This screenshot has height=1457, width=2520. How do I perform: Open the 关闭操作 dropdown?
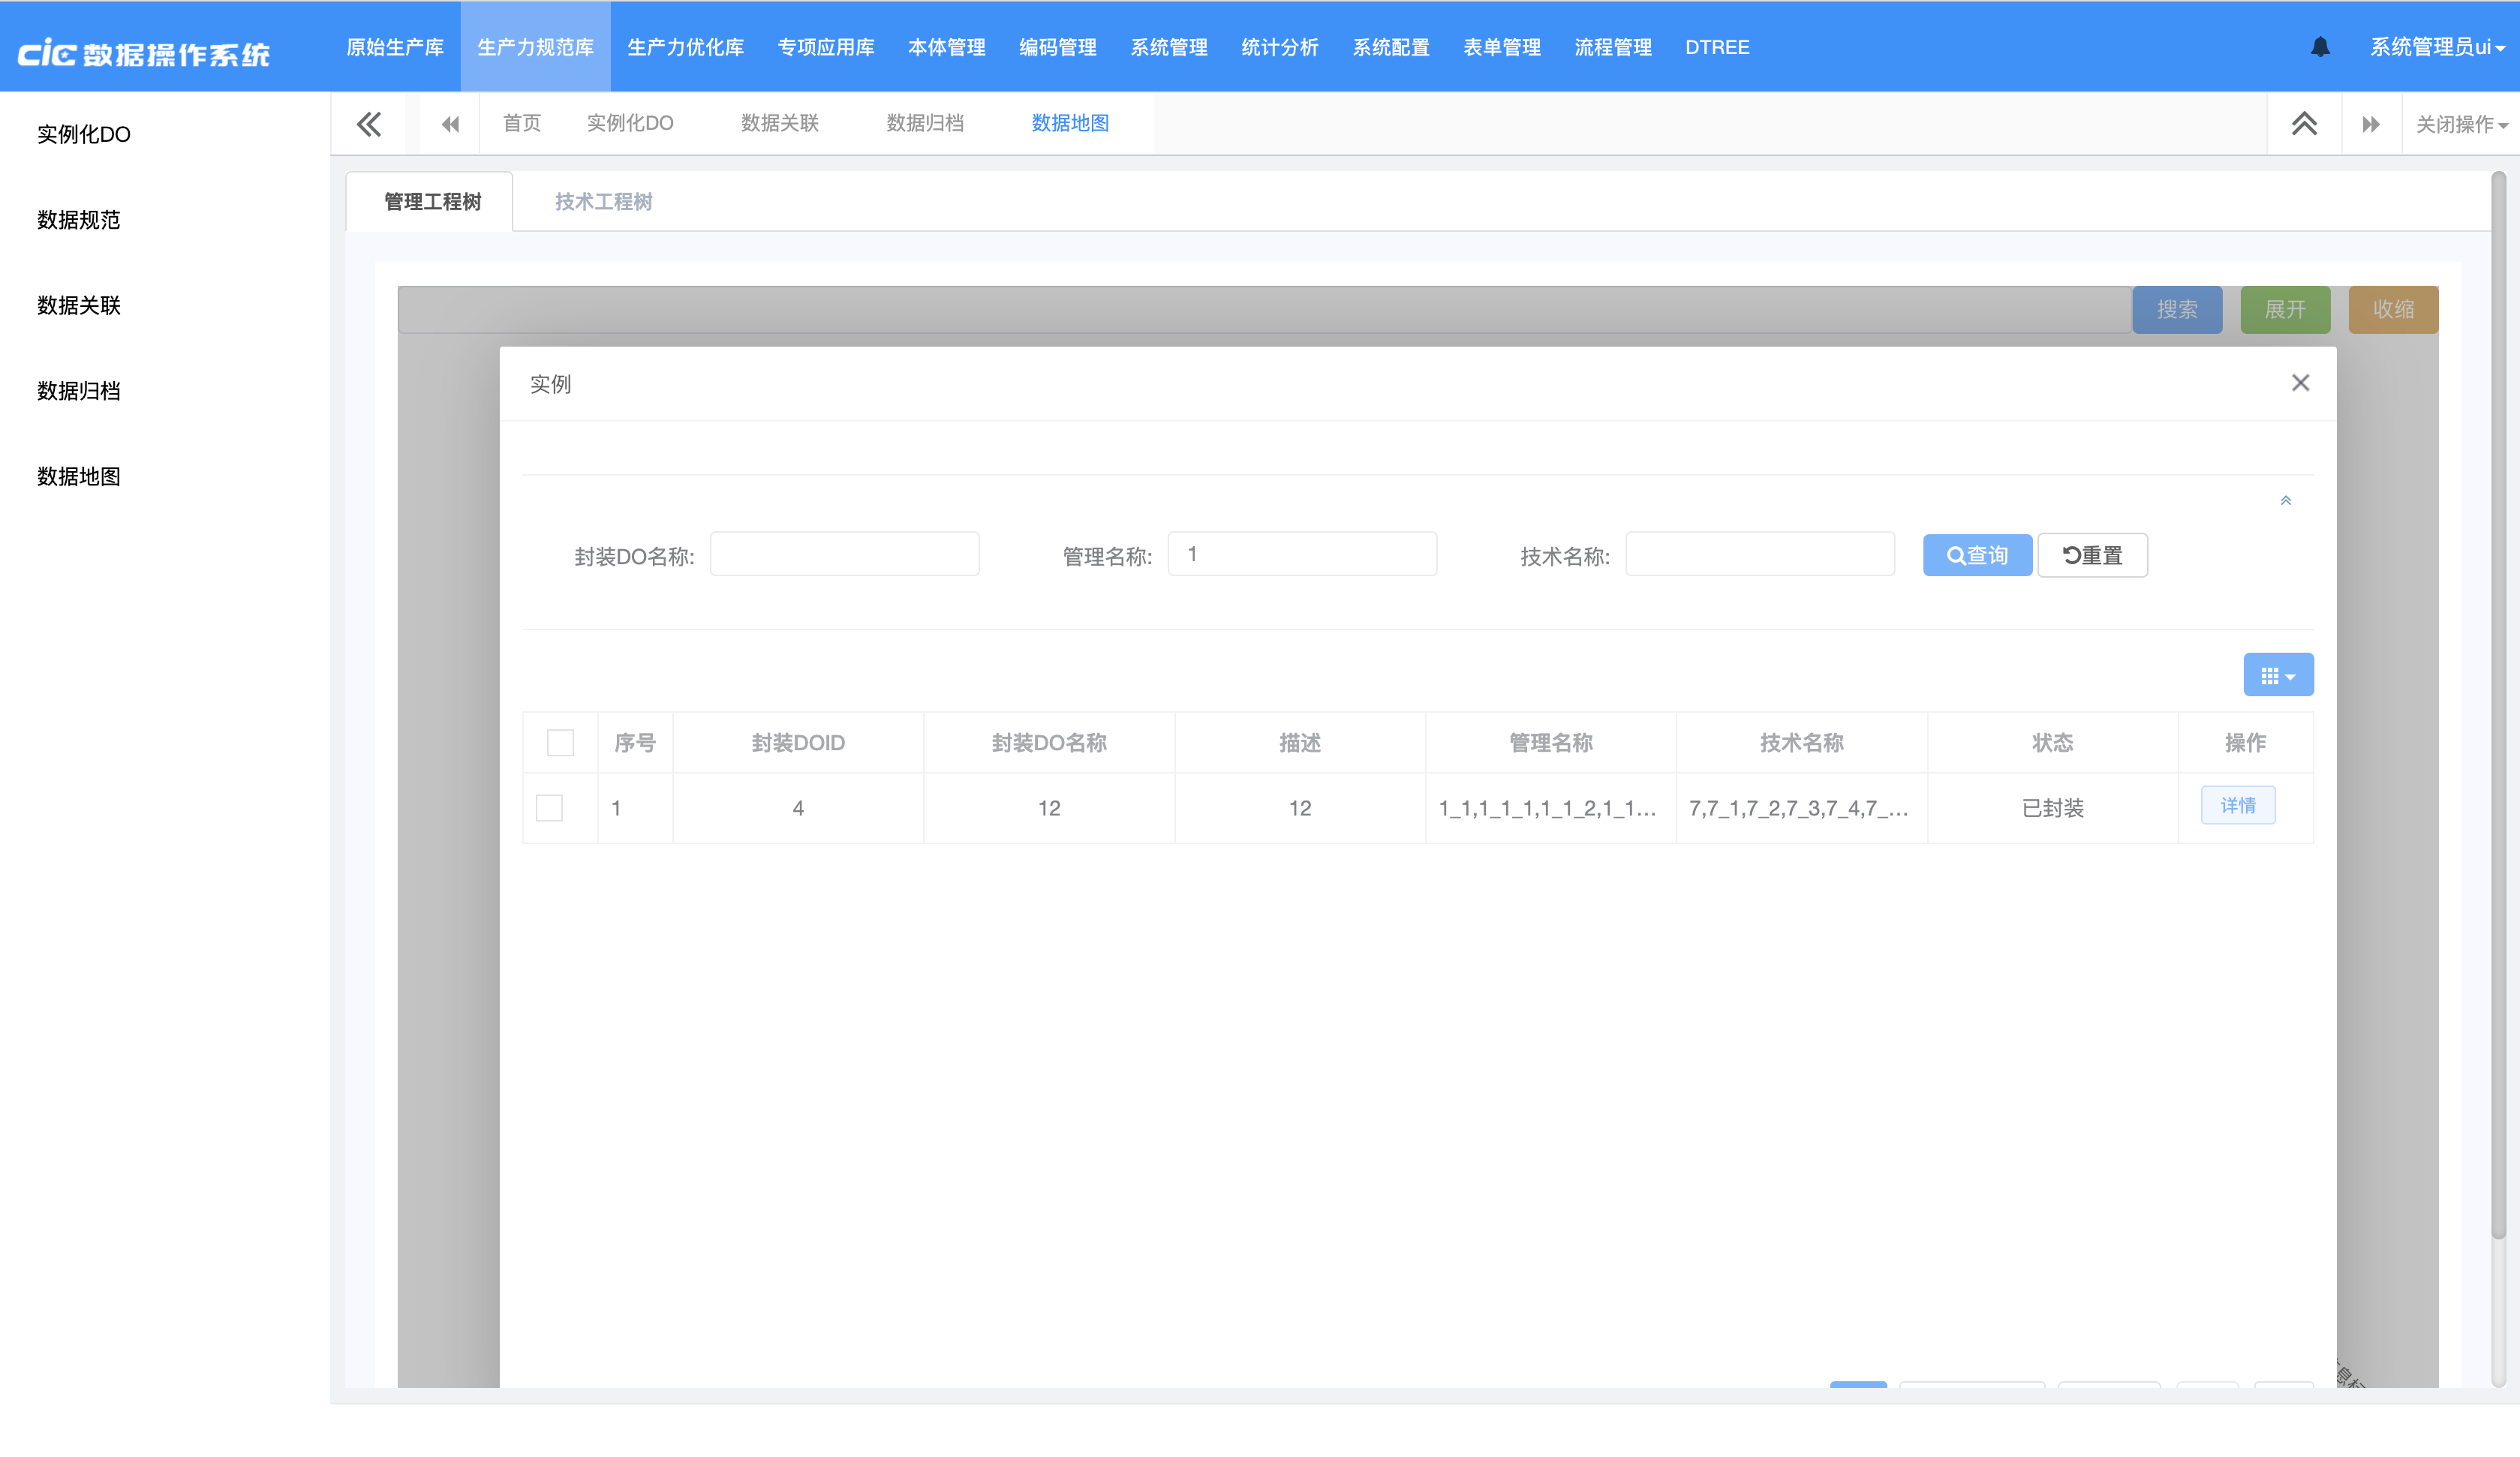[2460, 124]
